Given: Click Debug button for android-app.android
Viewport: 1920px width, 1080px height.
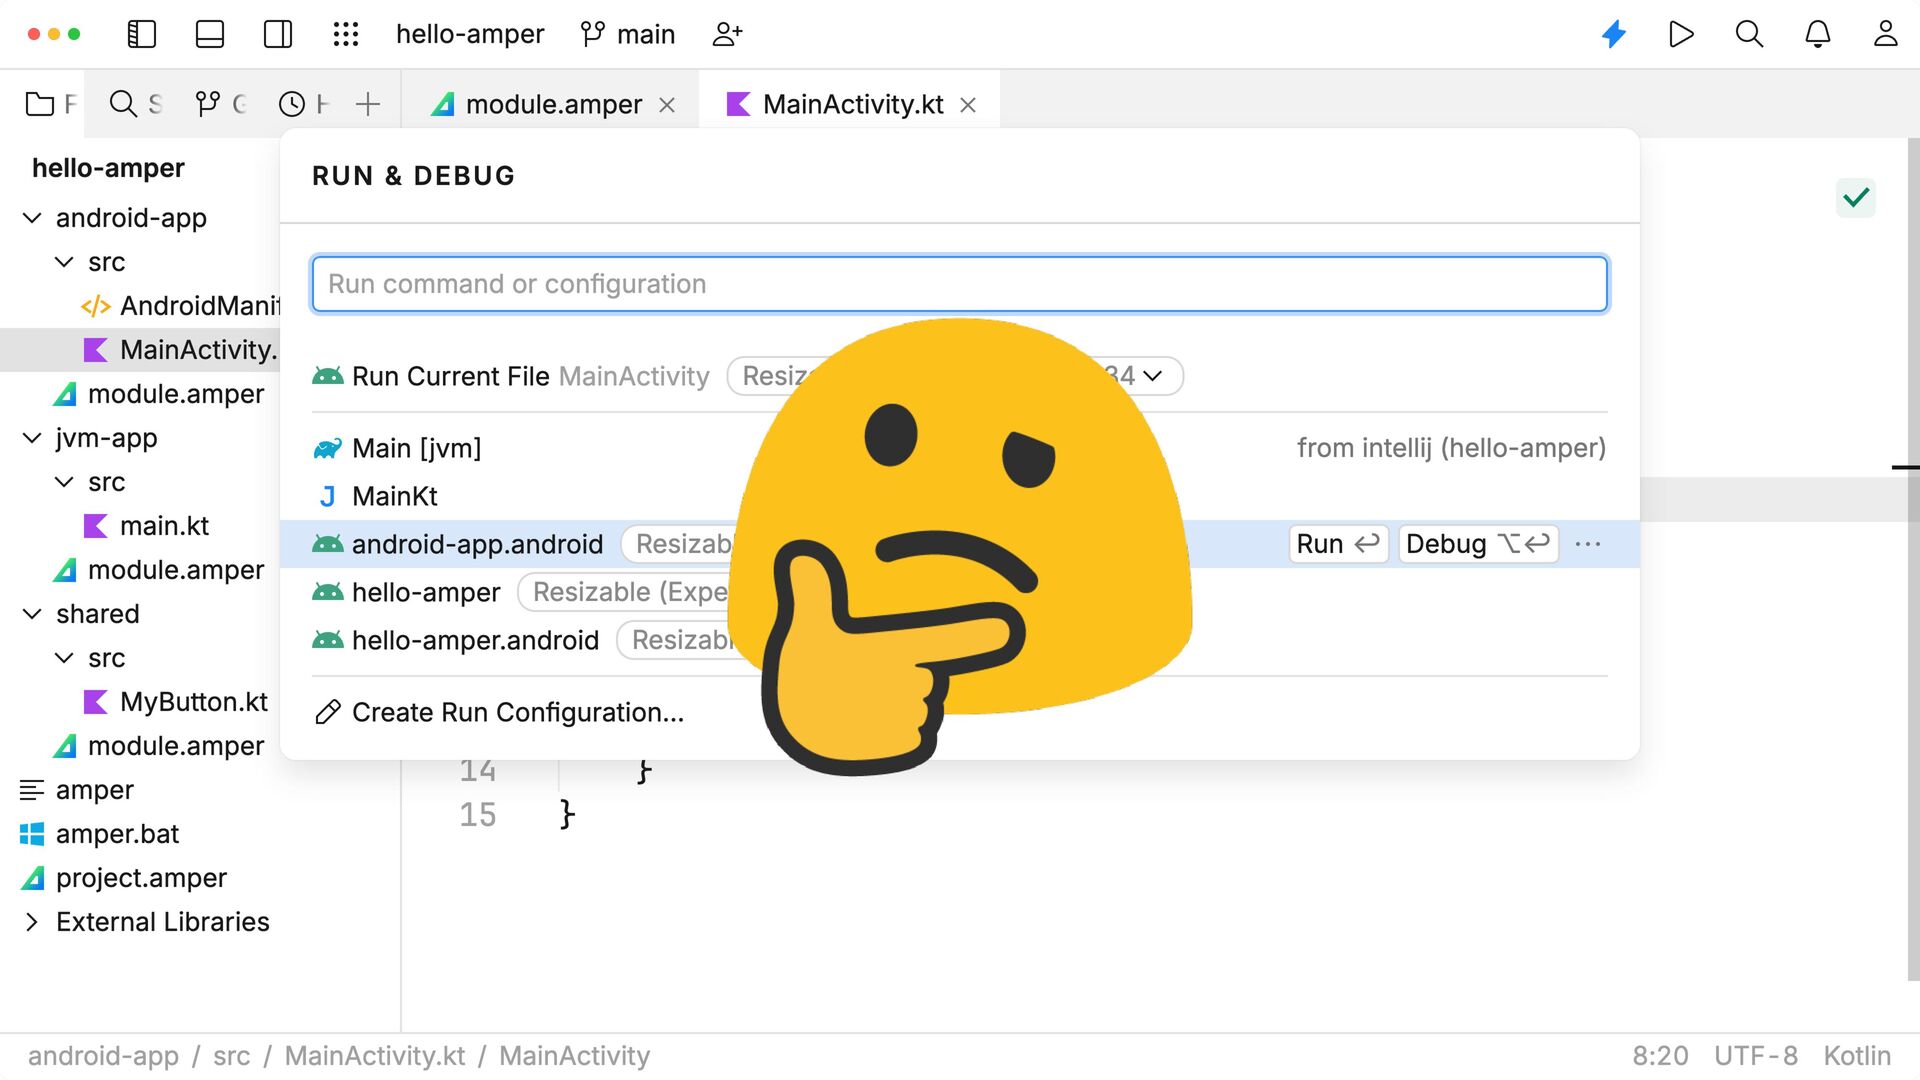Looking at the screenshot, I should point(1478,544).
